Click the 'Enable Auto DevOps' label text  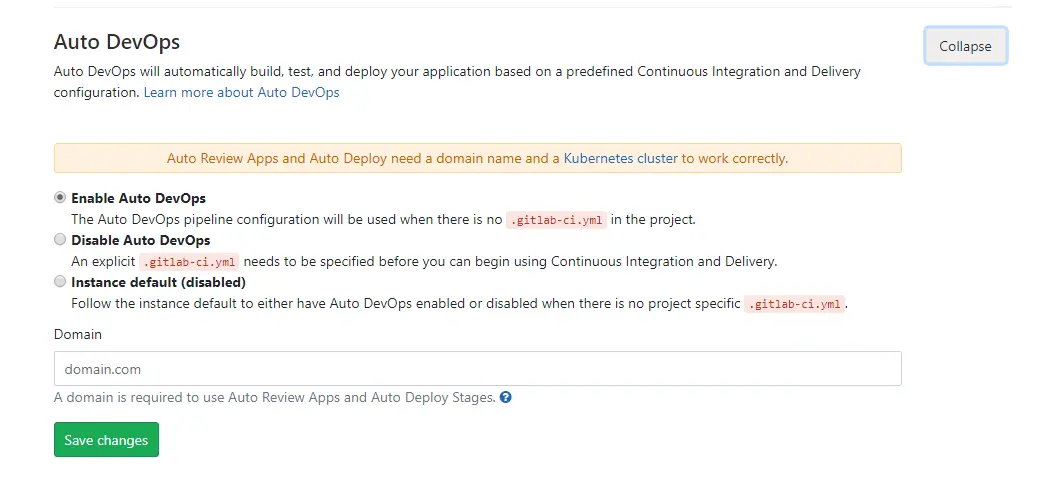click(x=138, y=198)
